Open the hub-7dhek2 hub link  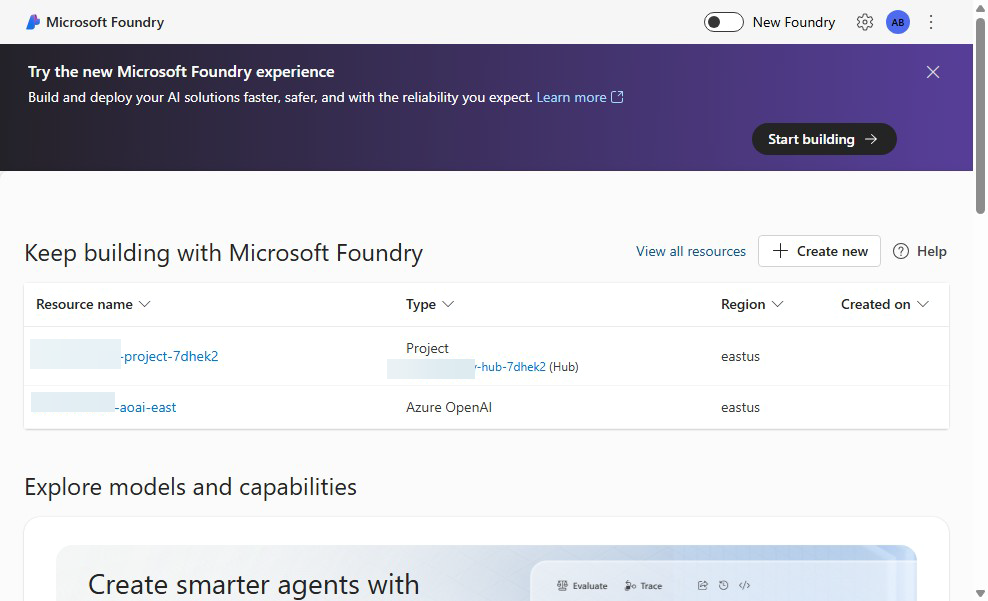[x=510, y=367]
